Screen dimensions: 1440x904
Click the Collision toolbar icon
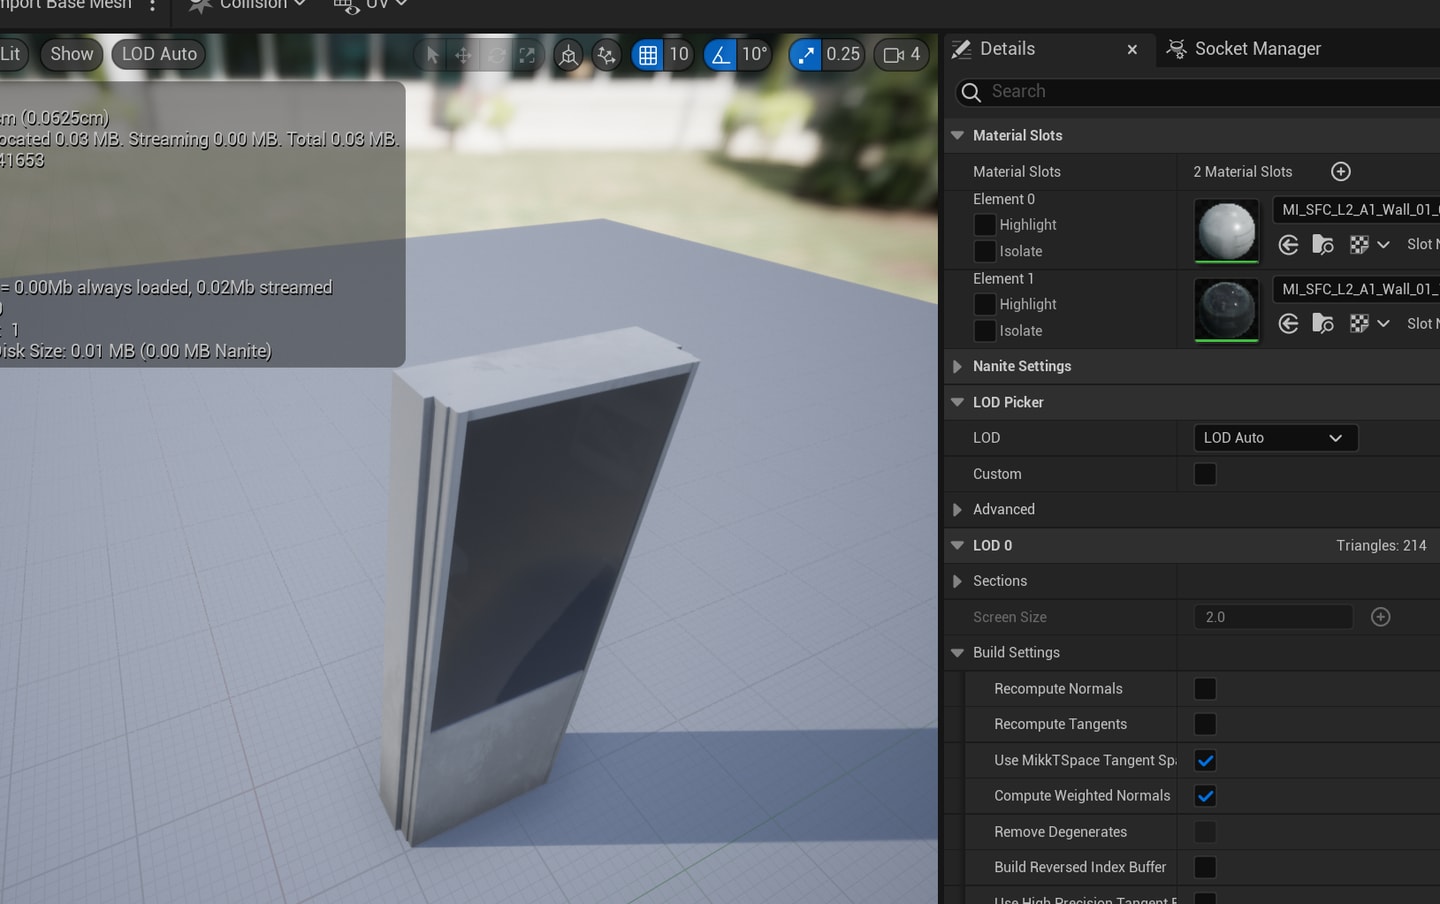point(200,5)
